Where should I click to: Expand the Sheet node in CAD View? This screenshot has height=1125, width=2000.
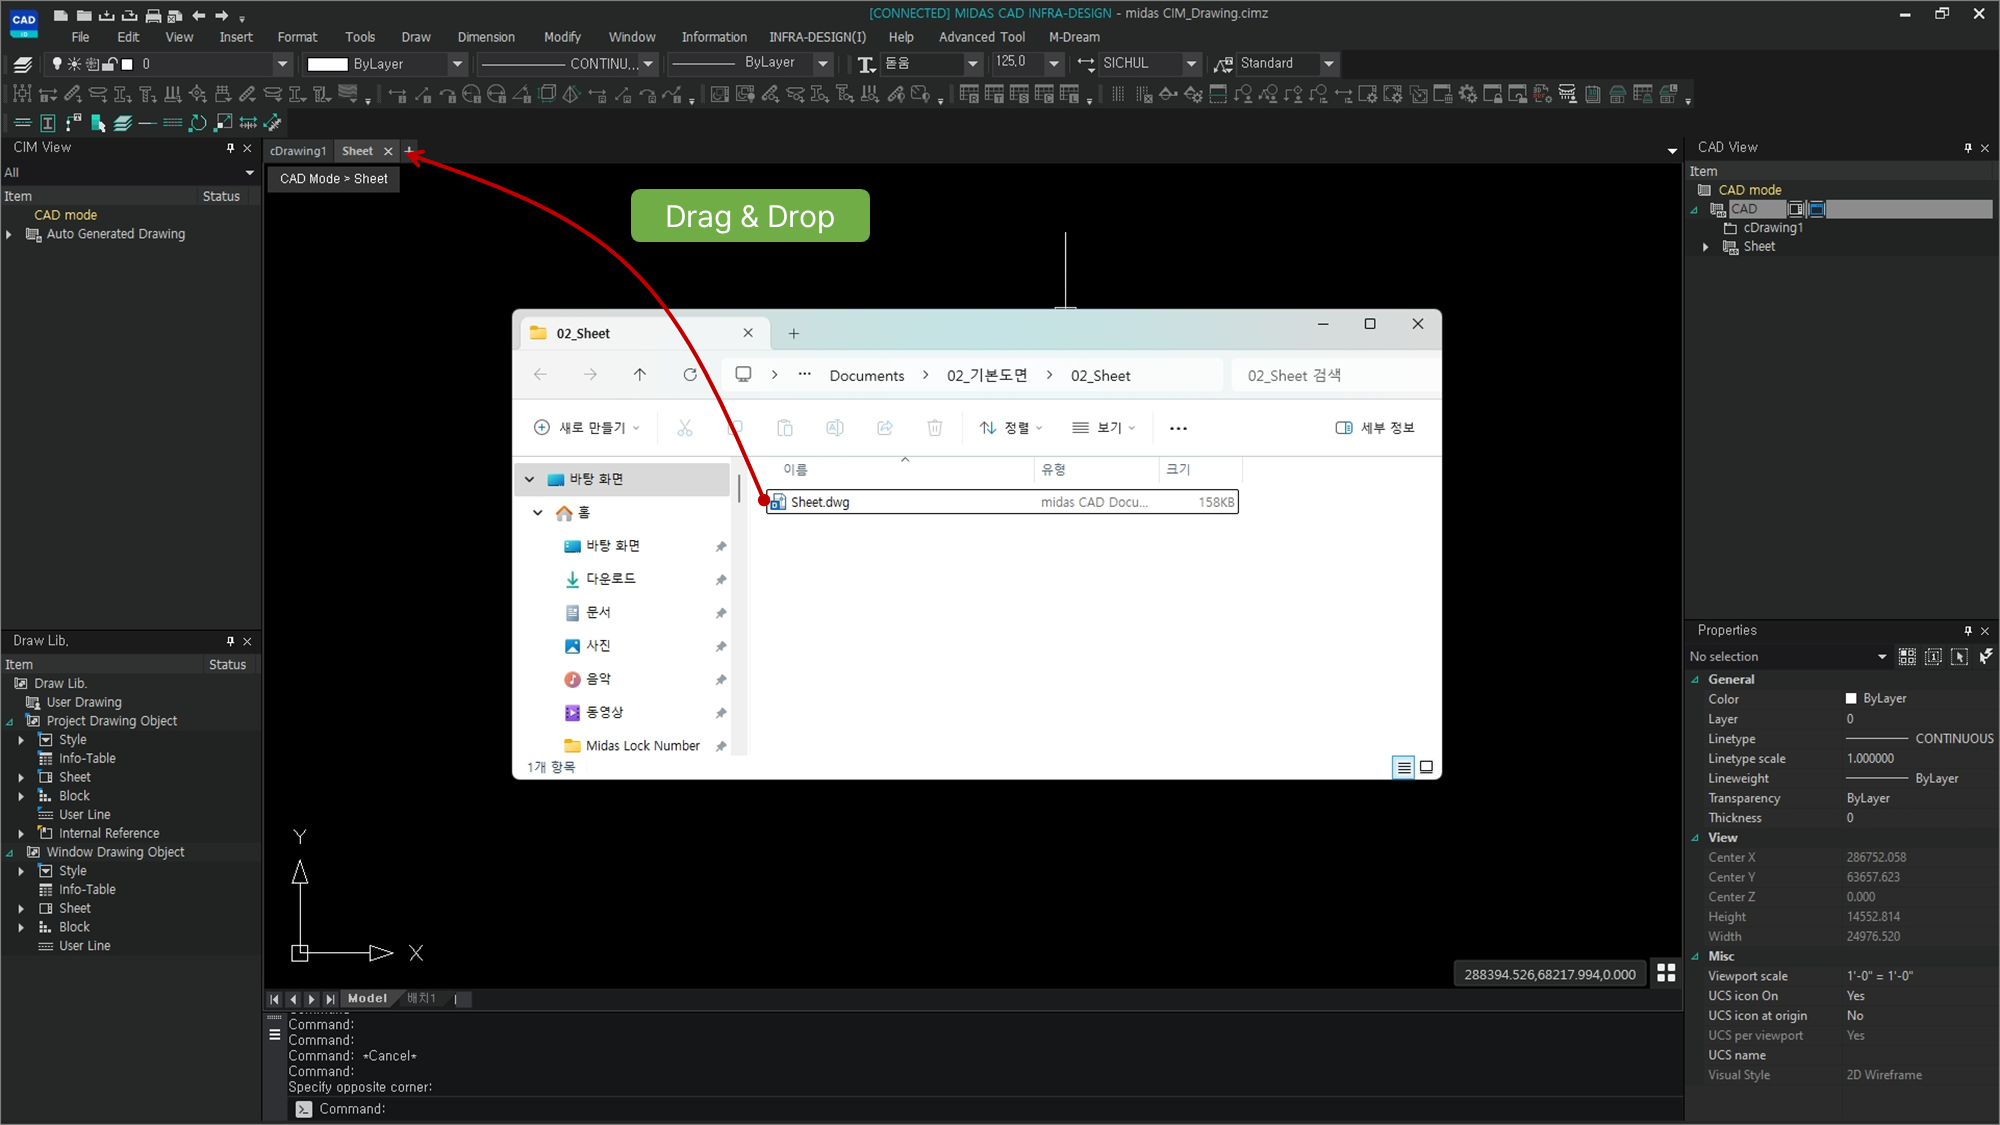pos(1706,247)
